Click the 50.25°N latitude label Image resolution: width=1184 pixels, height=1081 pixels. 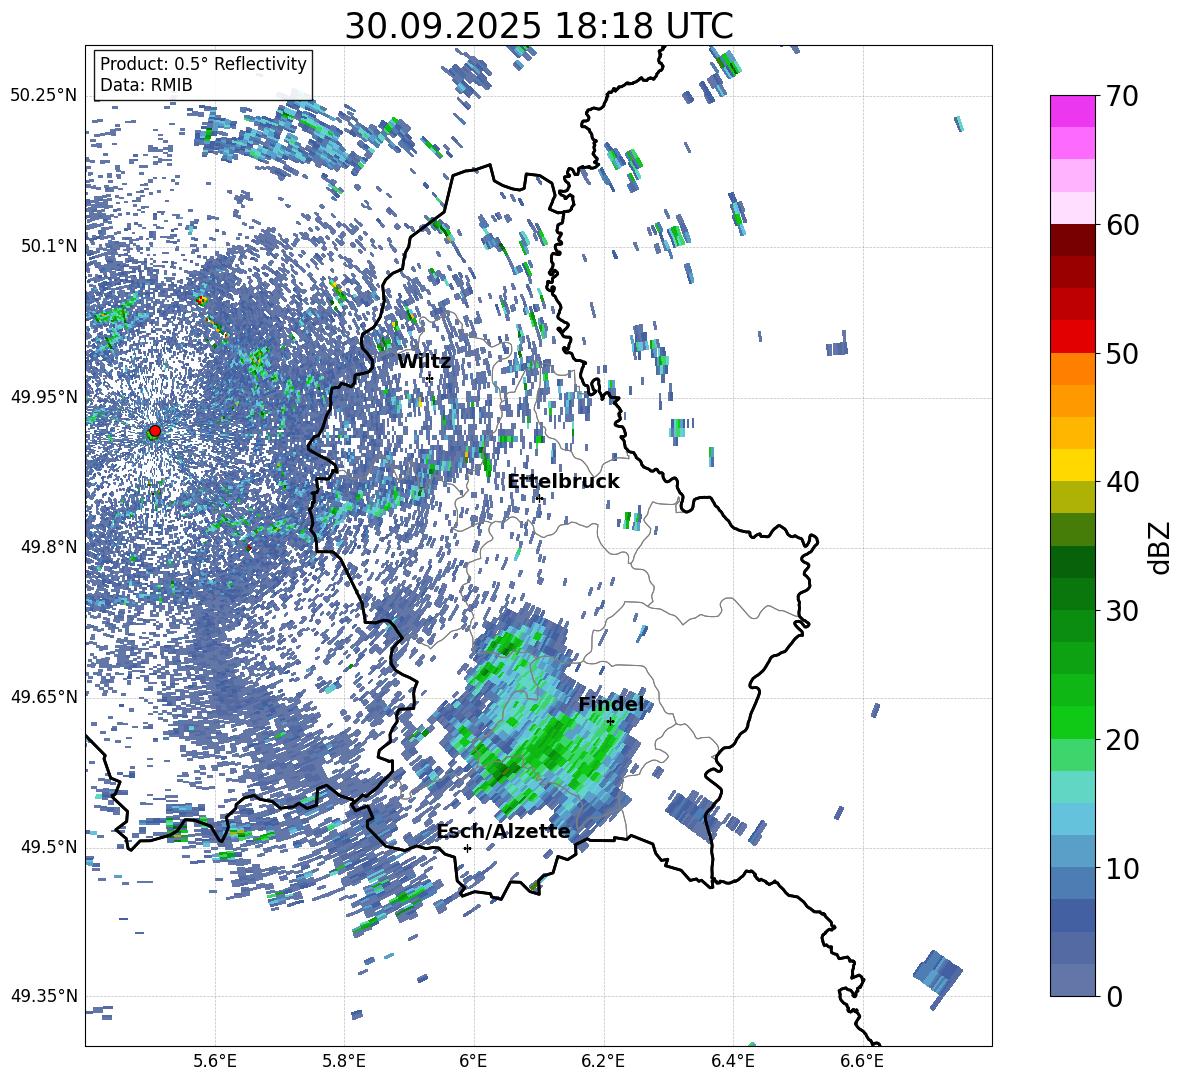[43, 96]
